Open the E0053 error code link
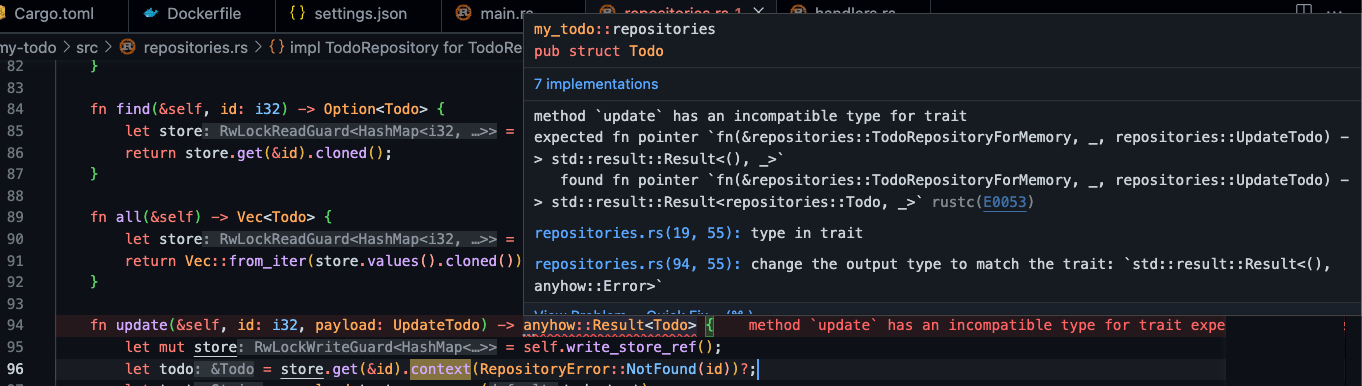Viewport: 1362px width, 386px height. (1005, 202)
